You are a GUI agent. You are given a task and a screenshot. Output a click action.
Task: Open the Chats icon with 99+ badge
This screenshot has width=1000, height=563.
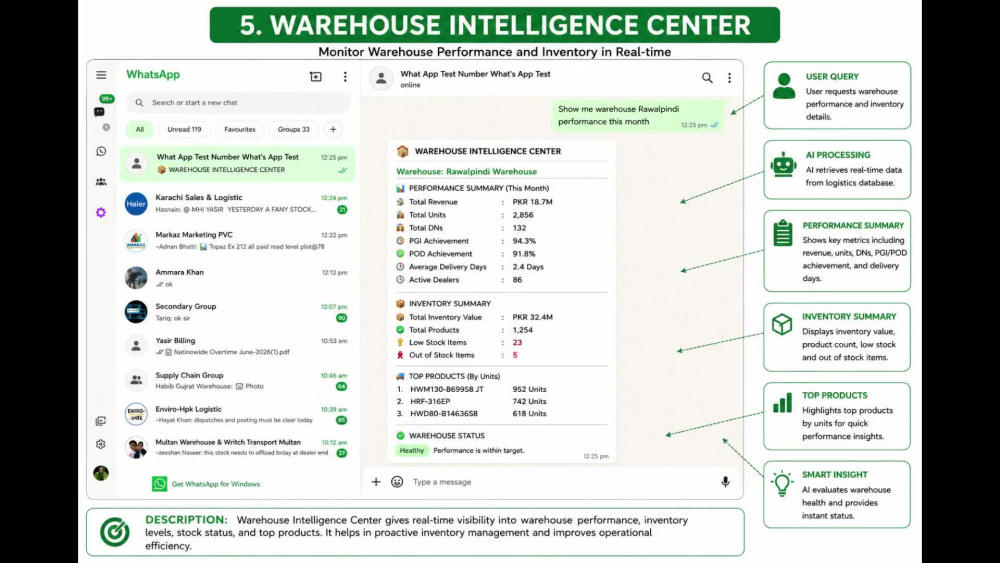click(99, 112)
